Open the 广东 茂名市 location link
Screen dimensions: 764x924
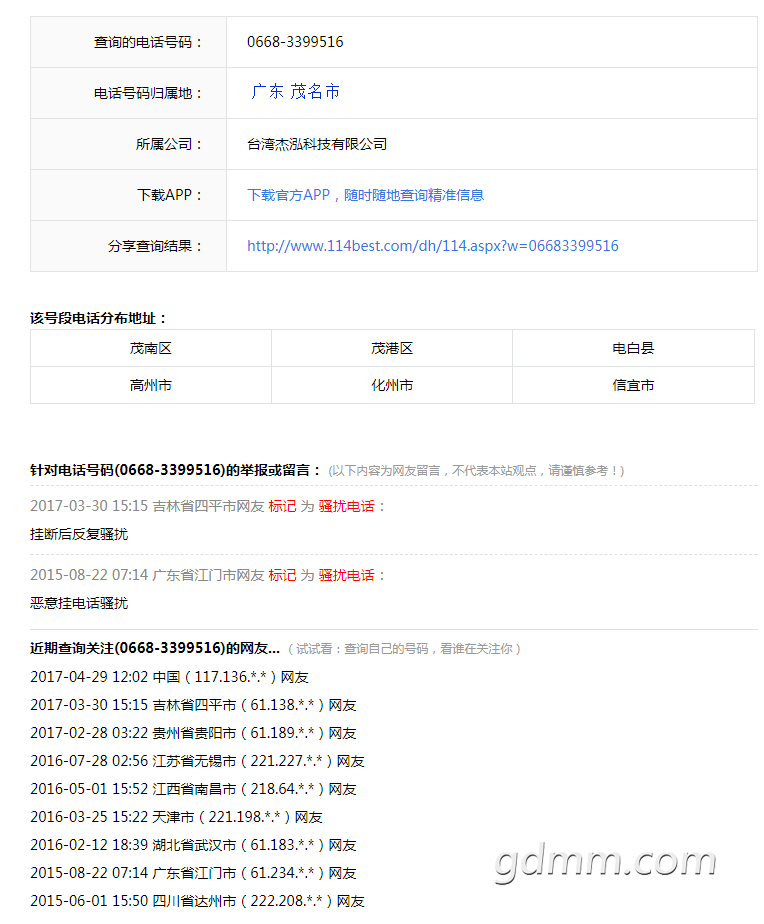click(295, 92)
